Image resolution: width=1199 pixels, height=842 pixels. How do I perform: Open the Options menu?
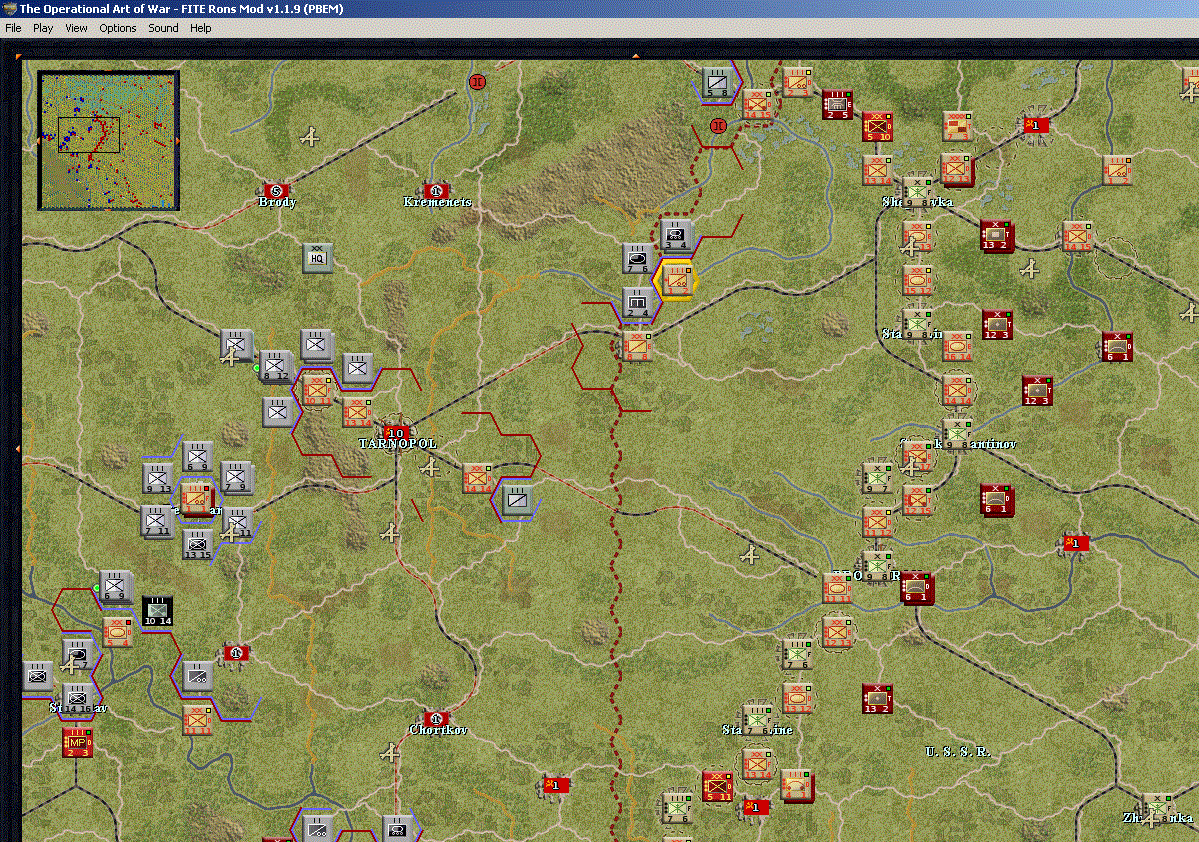click(x=118, y=28)
